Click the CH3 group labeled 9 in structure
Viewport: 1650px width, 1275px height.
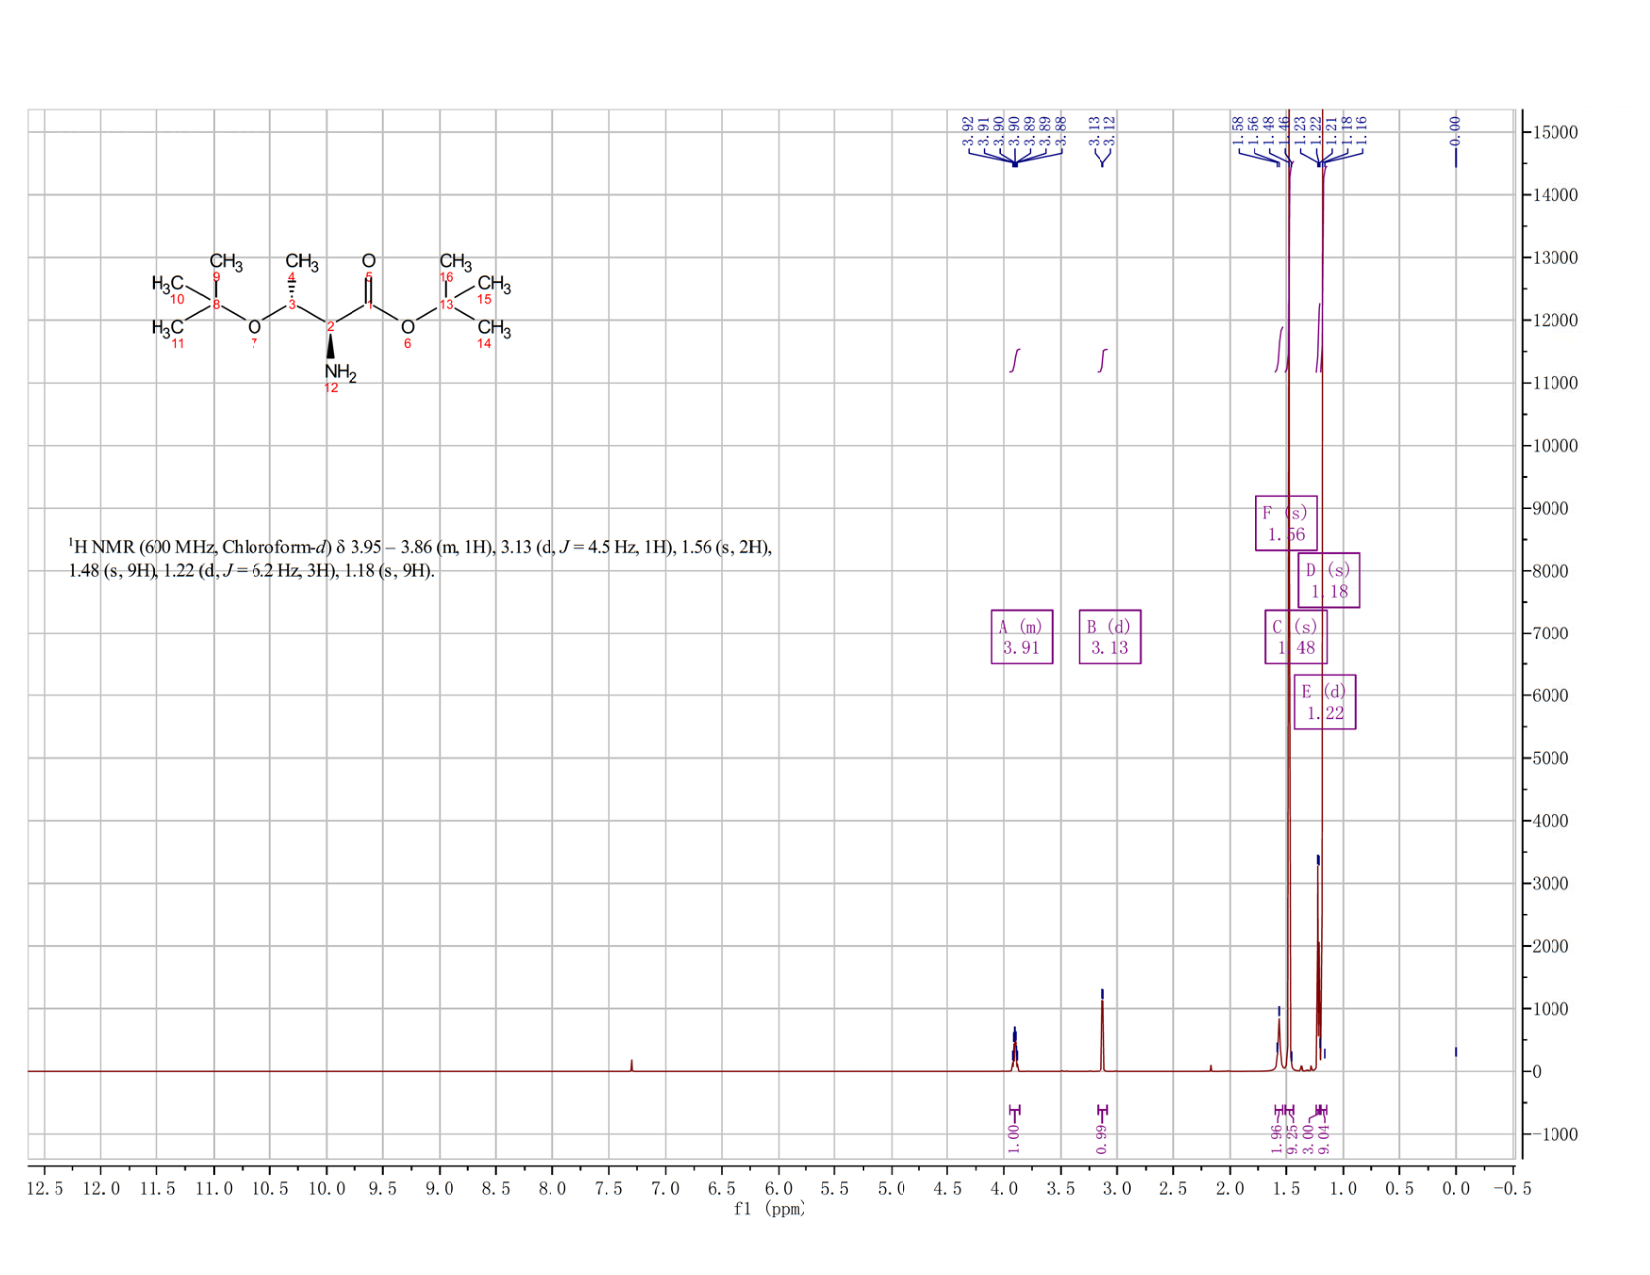pyautogui.click(x=226, y=262)
